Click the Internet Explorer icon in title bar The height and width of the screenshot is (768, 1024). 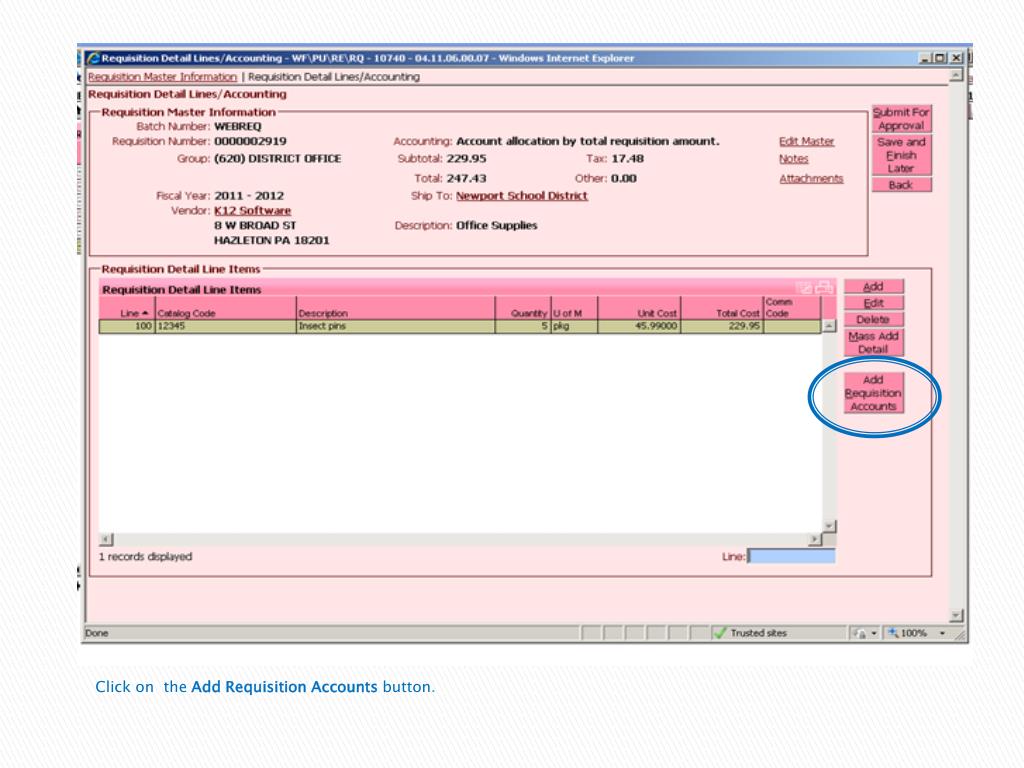point(93,58)
